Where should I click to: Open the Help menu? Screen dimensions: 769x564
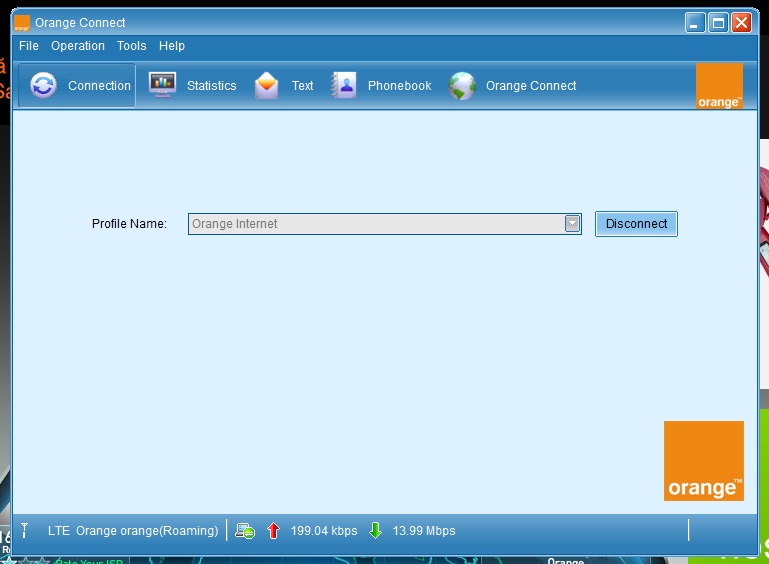(172, 46)
